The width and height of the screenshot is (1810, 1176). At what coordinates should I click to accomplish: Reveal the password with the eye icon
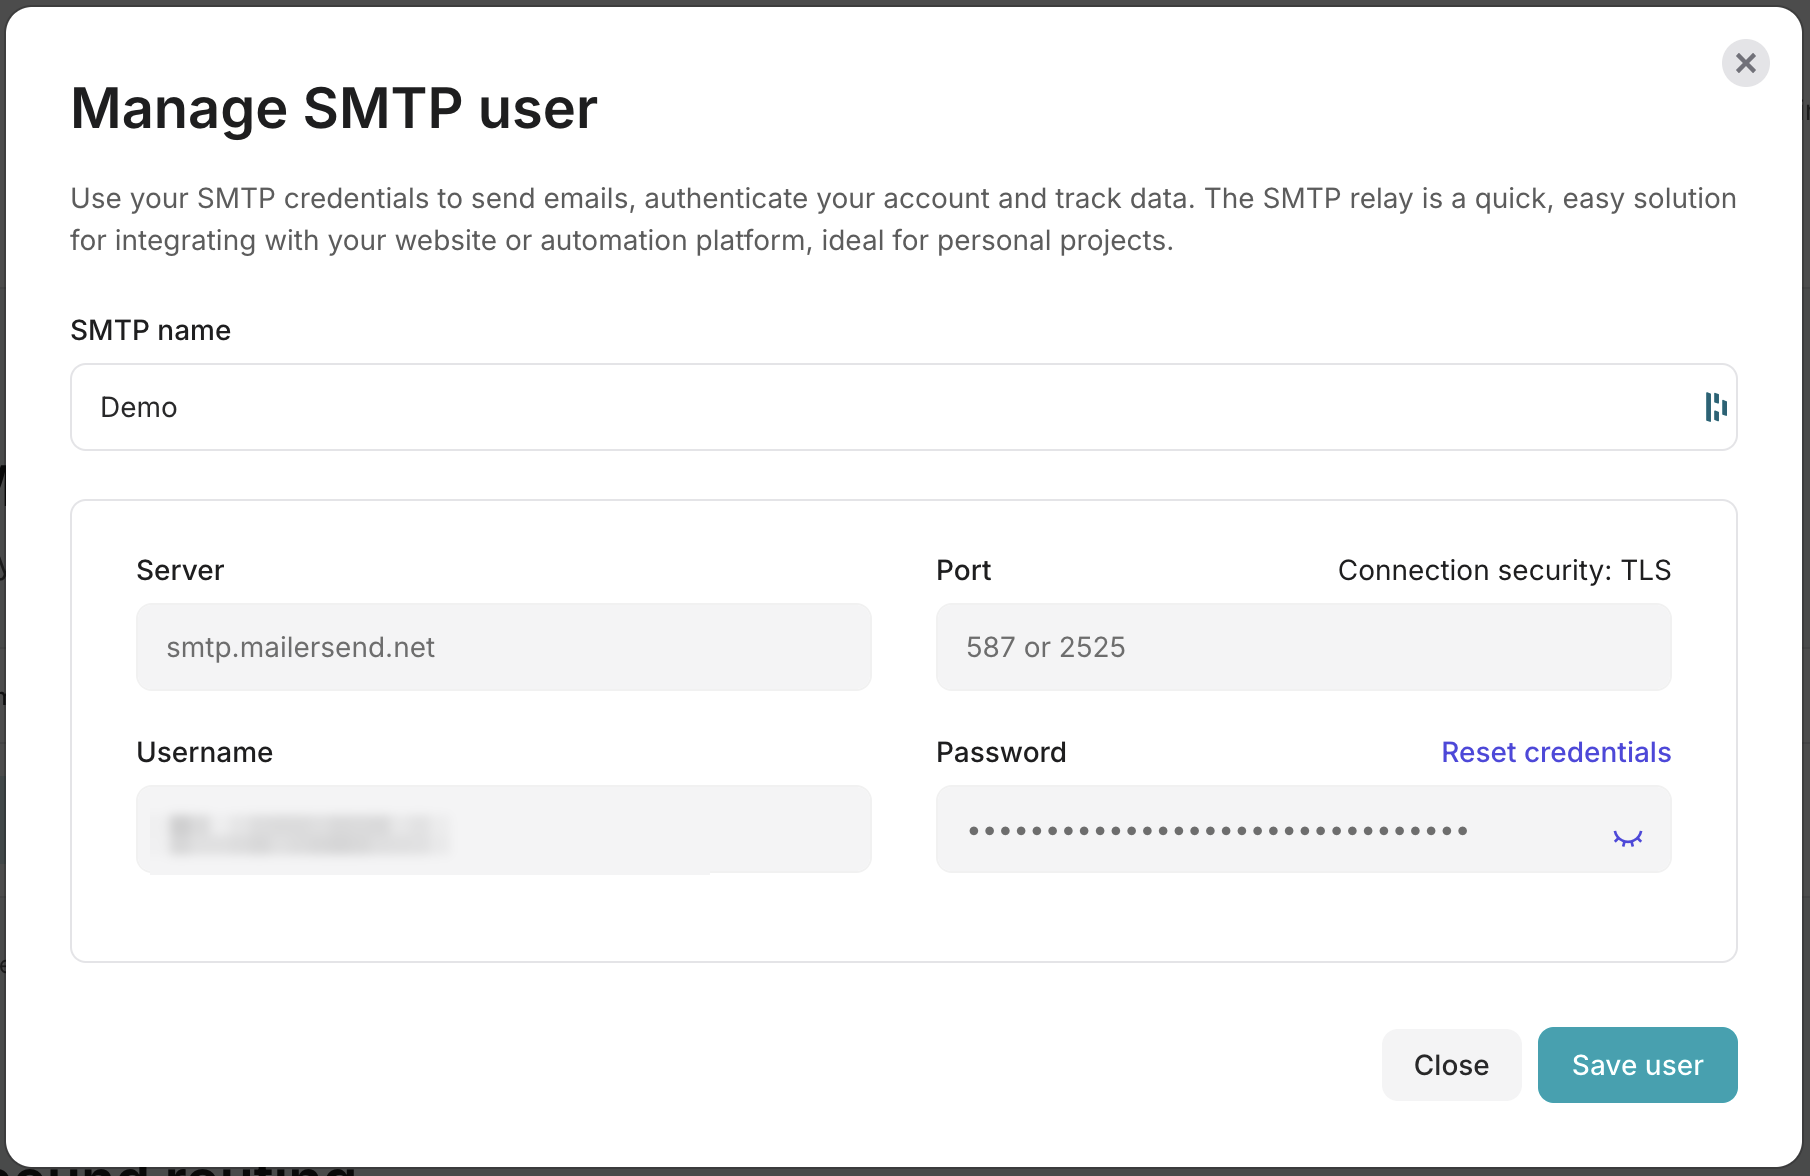1627,838
